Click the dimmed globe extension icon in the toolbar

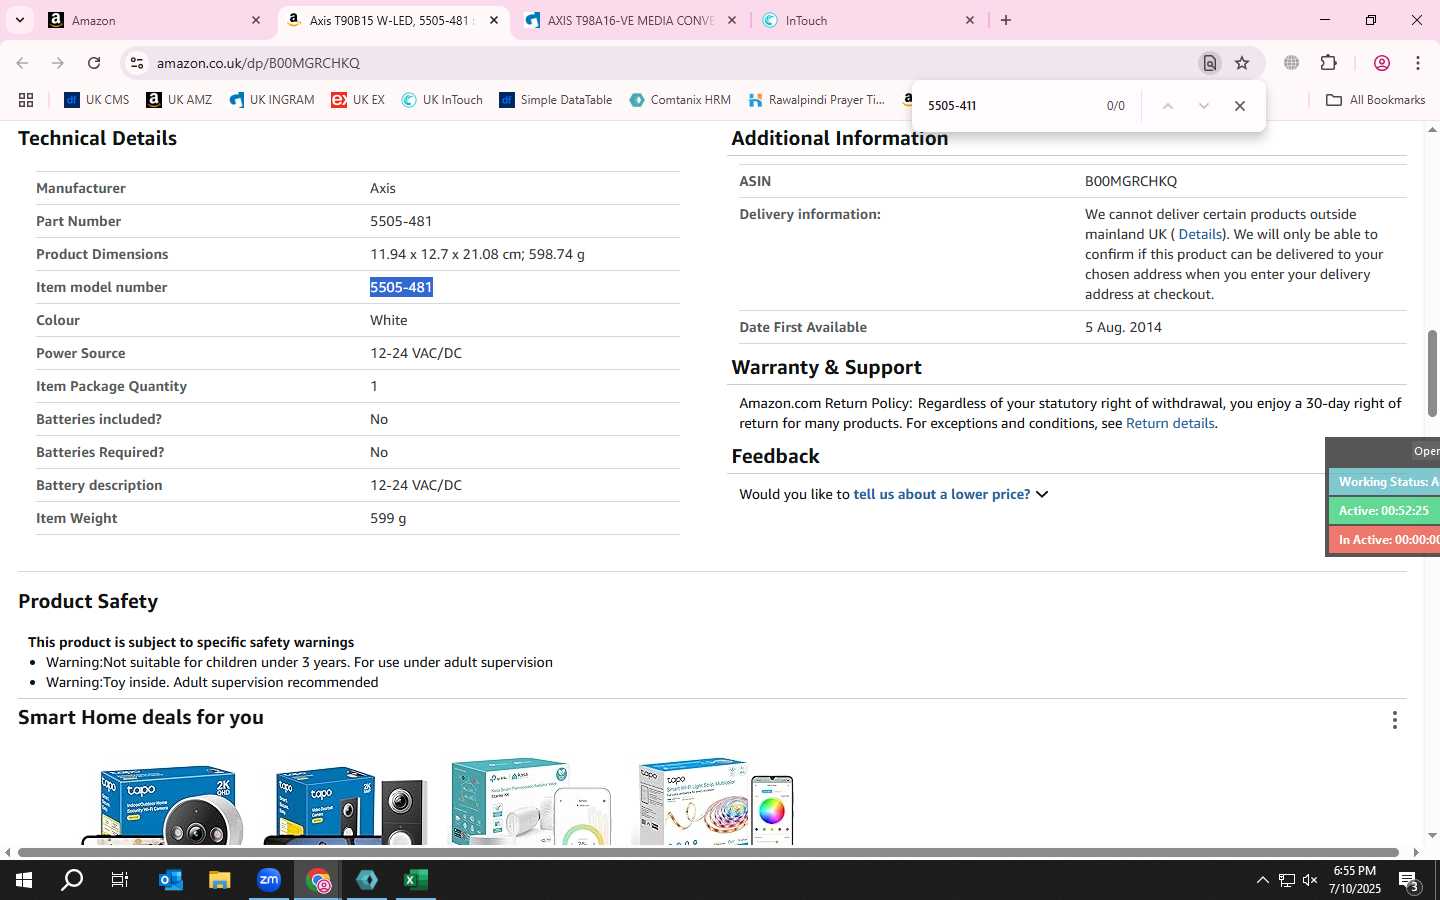(x=1292, y=63)
